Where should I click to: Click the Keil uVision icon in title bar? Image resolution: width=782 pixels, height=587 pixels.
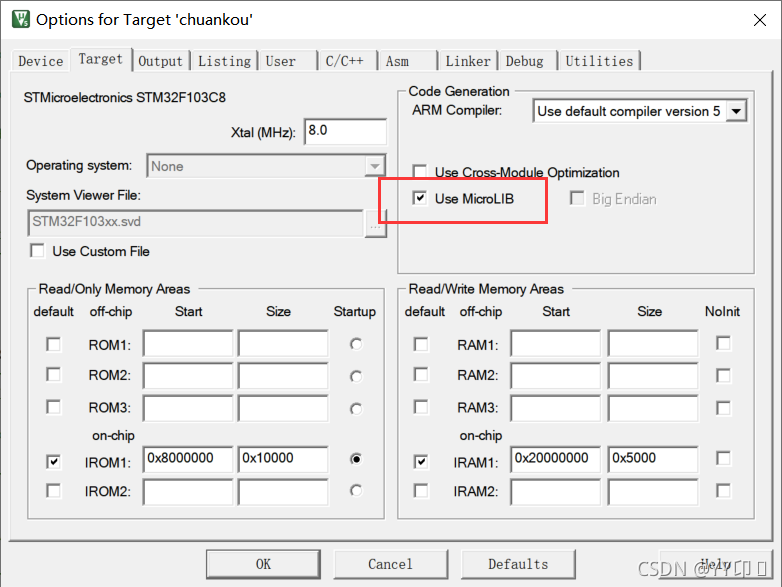tap(20, 19)
